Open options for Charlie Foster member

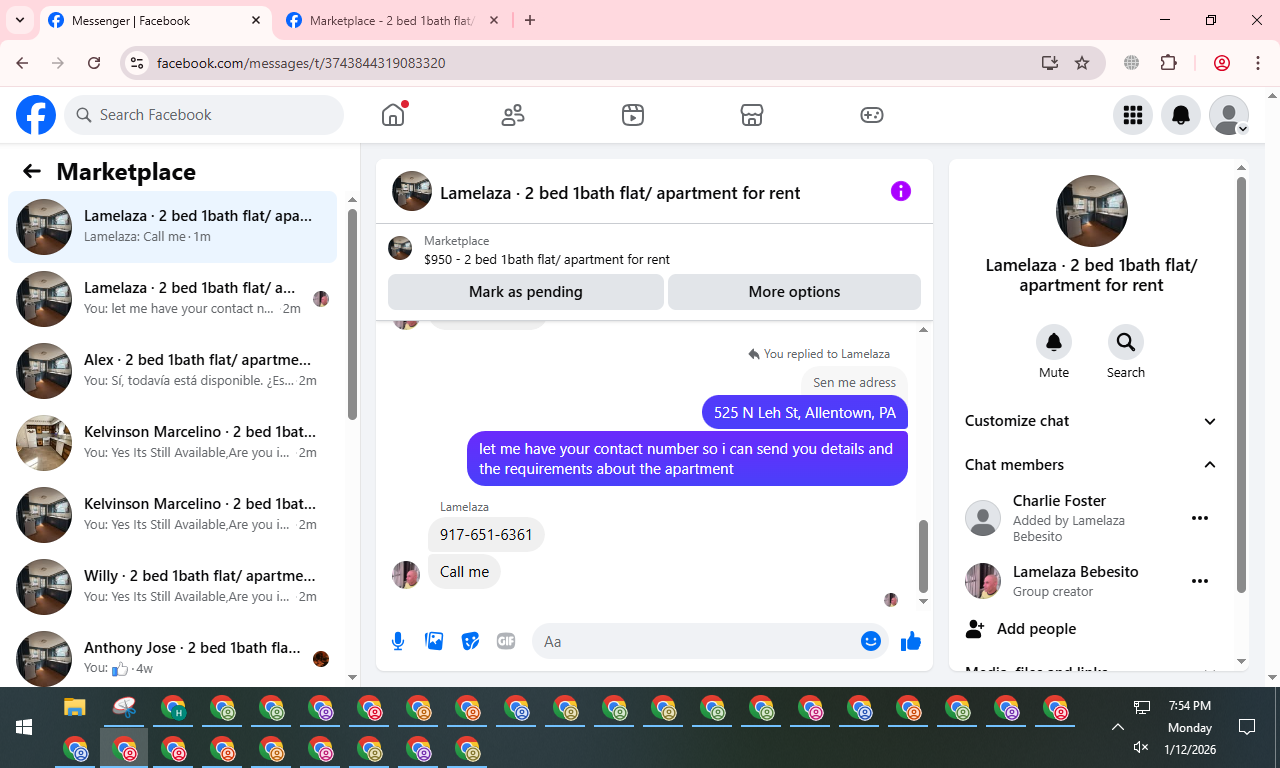[1200, 518]
